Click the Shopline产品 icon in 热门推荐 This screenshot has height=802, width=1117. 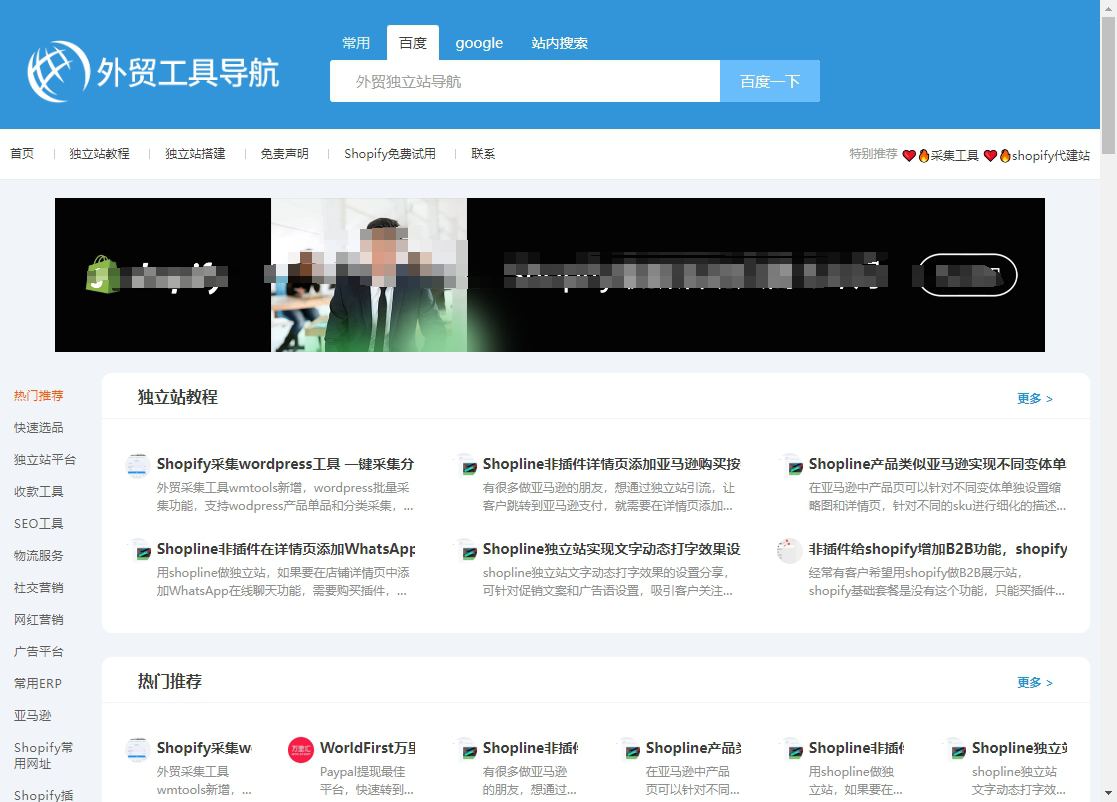[x=630, y=749]
